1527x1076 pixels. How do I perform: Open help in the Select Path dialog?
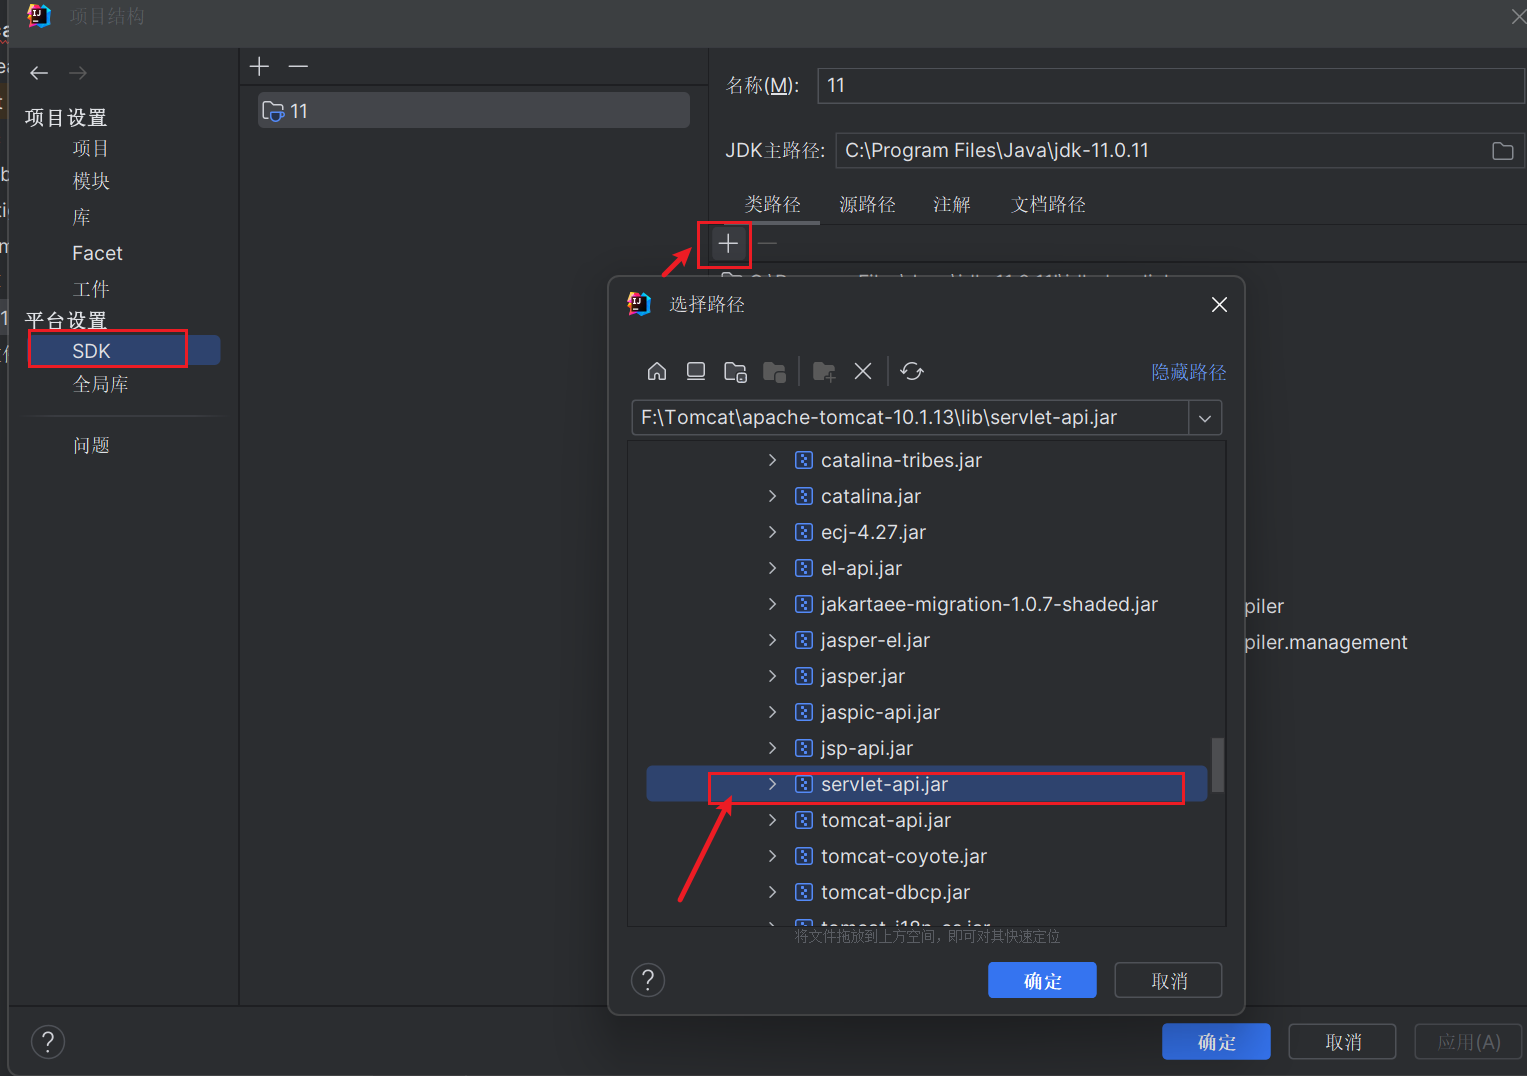[648, 980]
